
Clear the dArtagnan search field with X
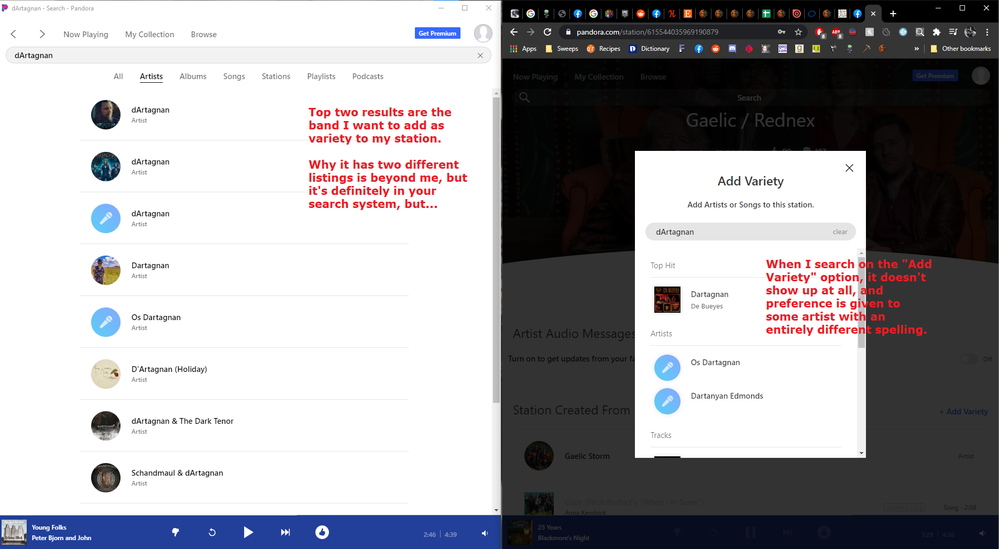coord(480,56)
